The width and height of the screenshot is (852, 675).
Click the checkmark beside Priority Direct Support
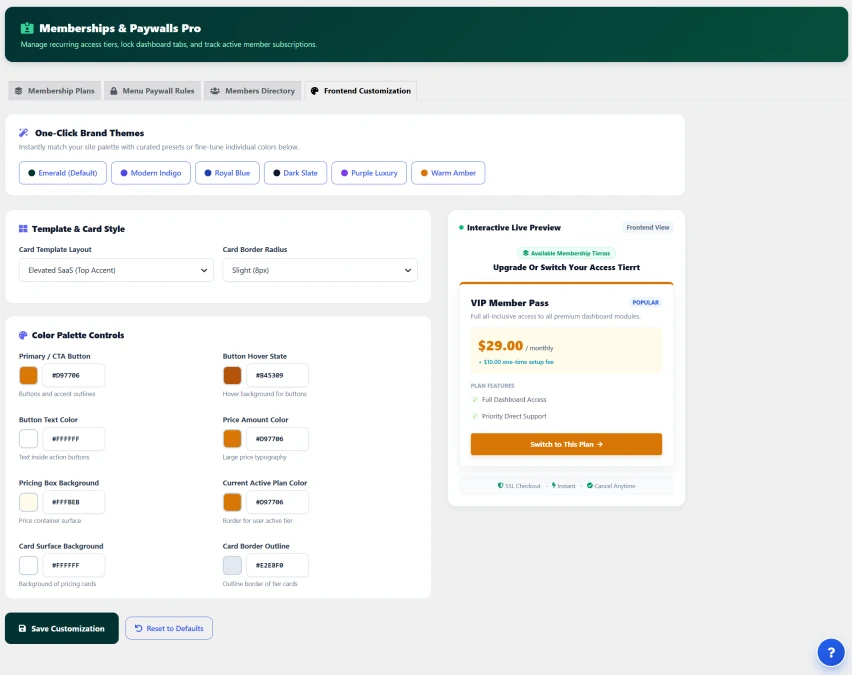[x=475, y=416]
